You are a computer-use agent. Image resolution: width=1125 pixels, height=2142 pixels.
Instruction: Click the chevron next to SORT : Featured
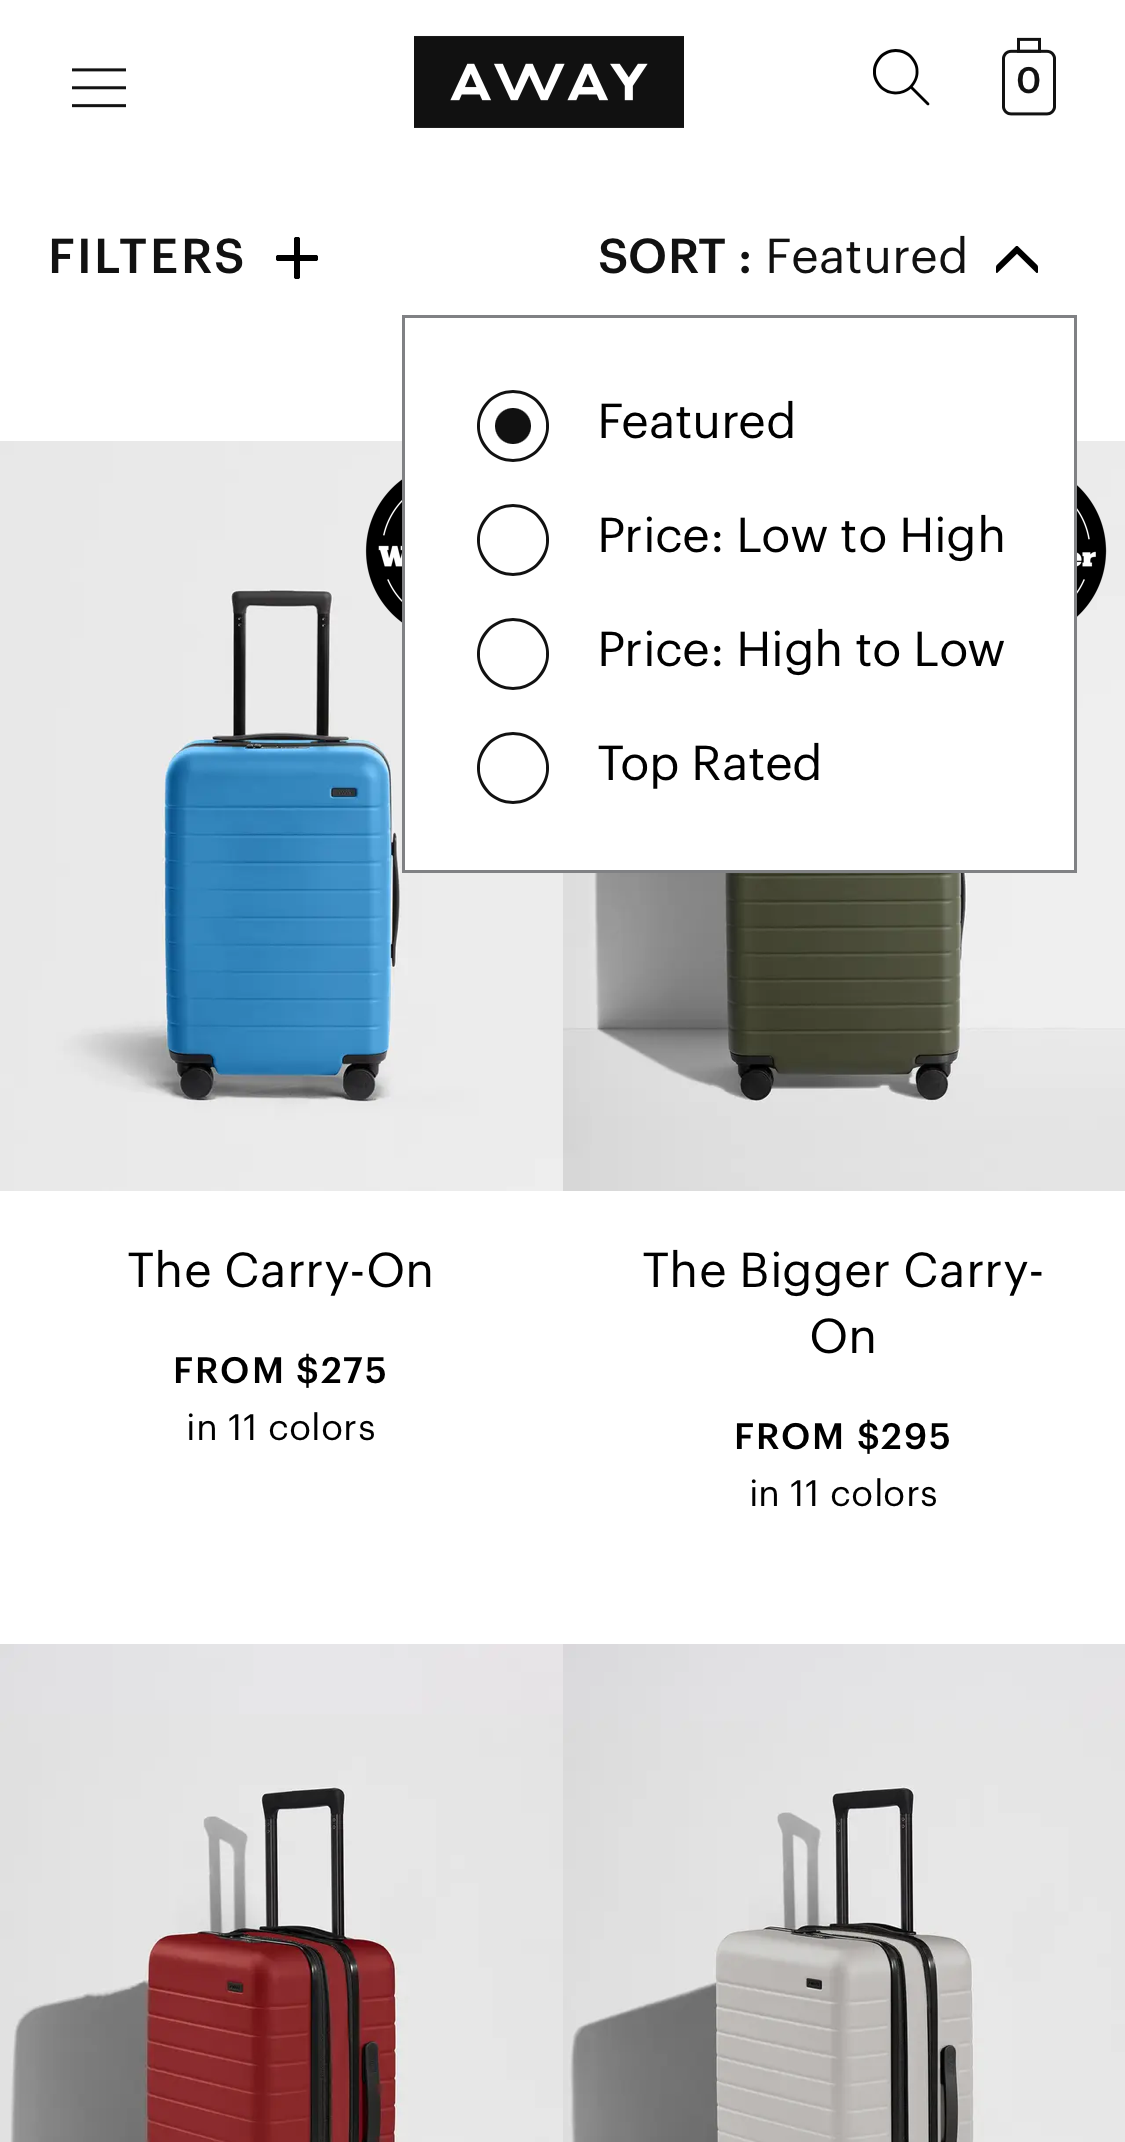click(1021, 258)
